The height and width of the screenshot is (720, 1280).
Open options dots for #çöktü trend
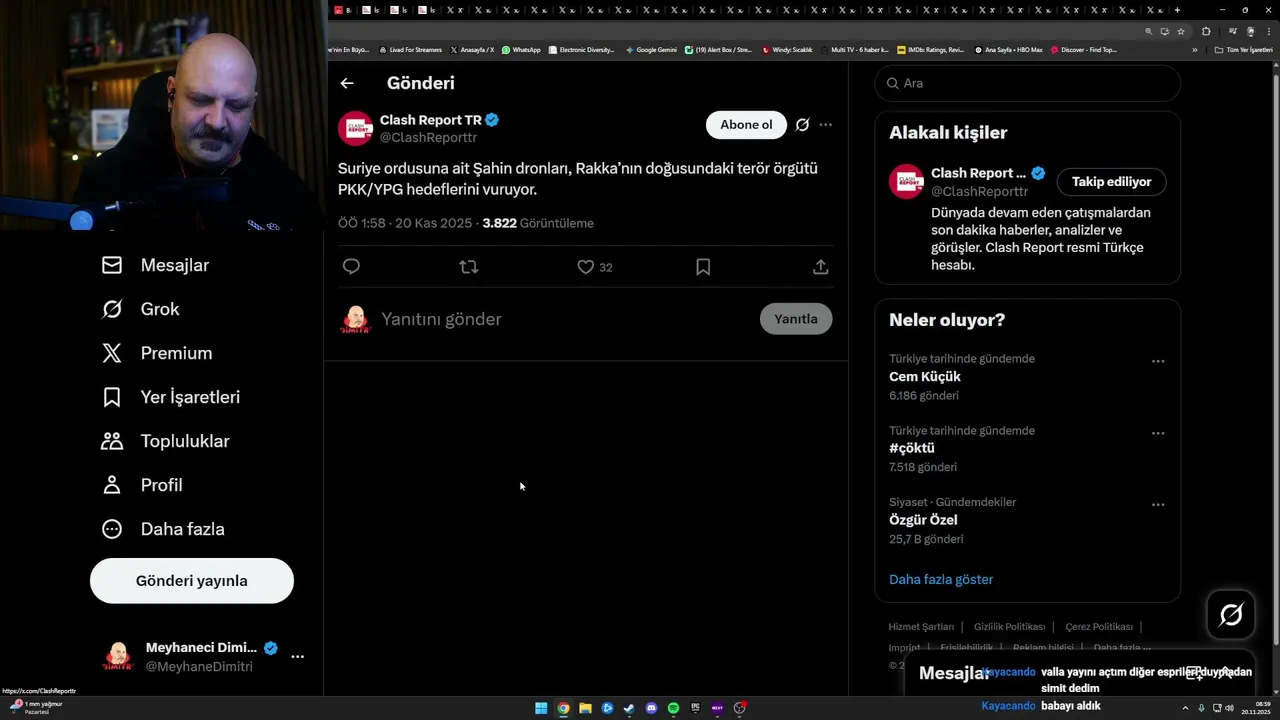point(1158,433)
